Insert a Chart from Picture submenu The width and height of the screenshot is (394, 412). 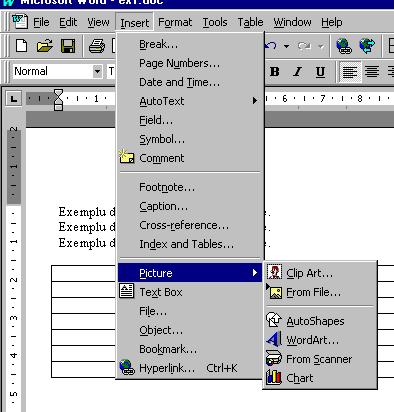320,378
